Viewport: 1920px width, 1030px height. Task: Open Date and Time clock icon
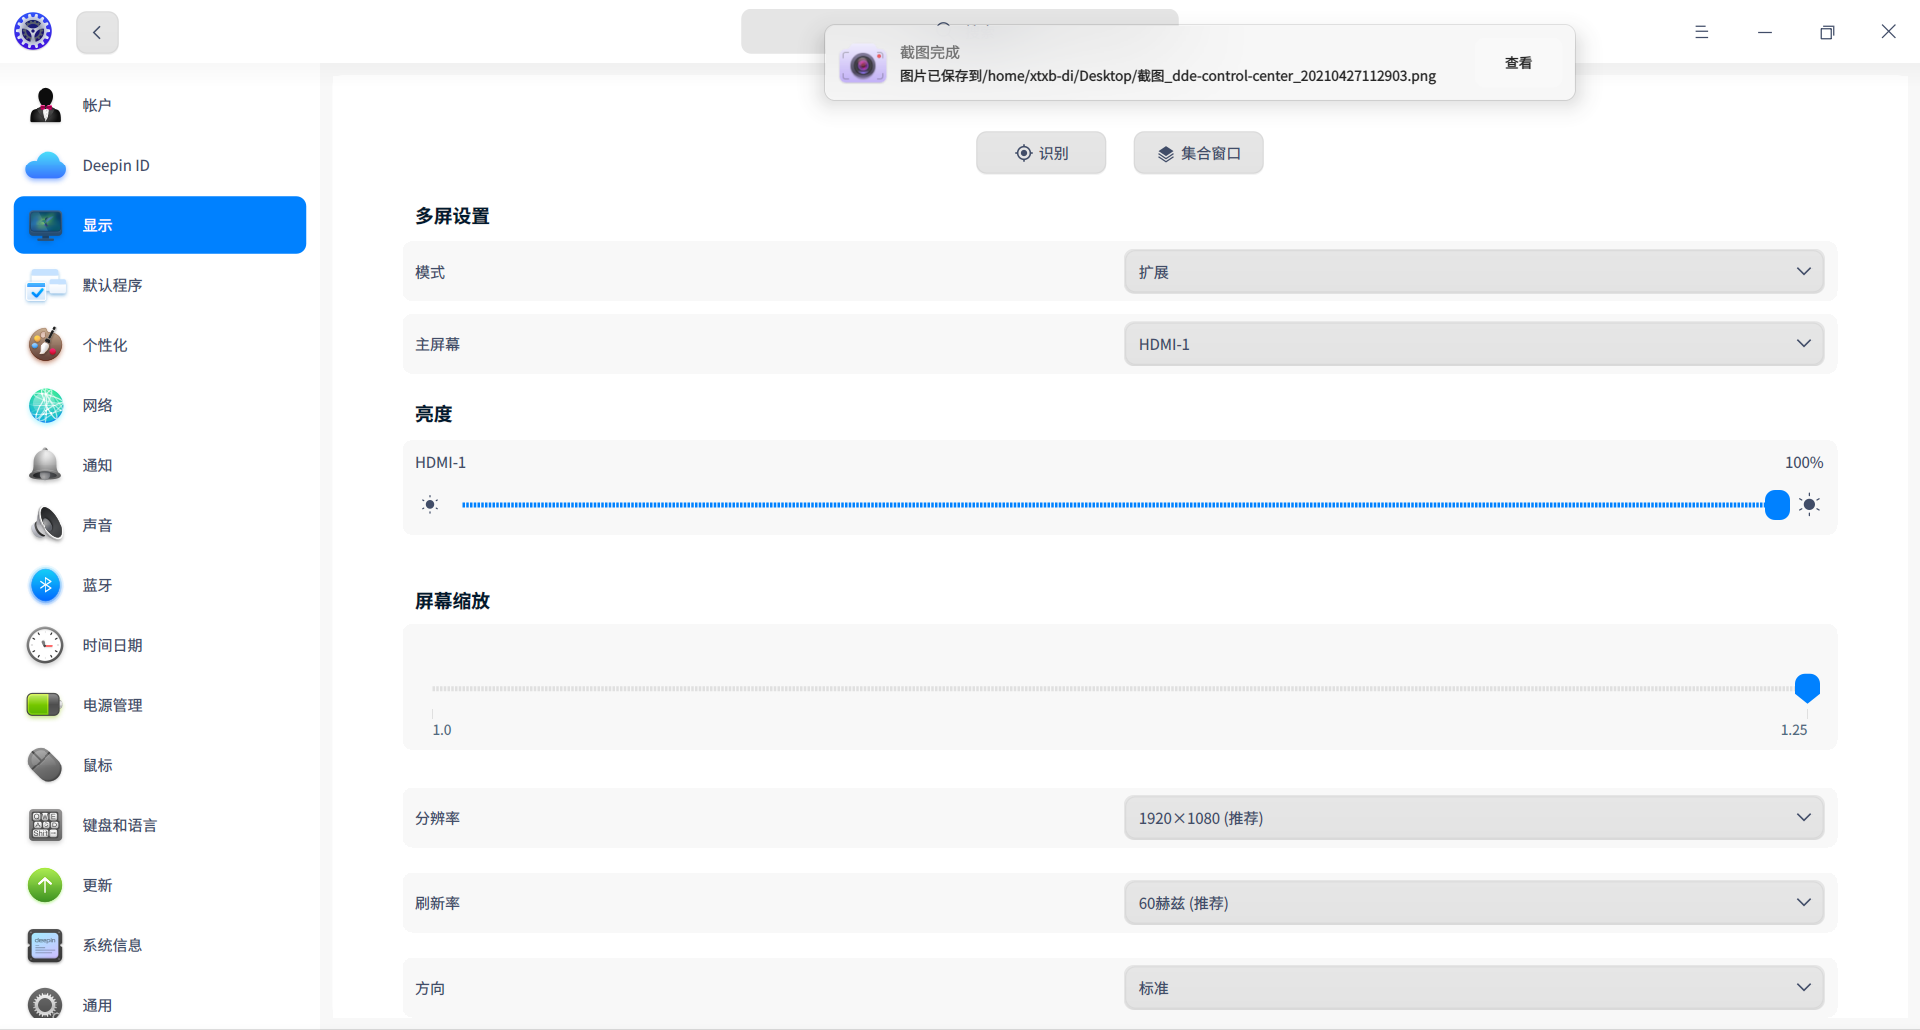[46, 645]
